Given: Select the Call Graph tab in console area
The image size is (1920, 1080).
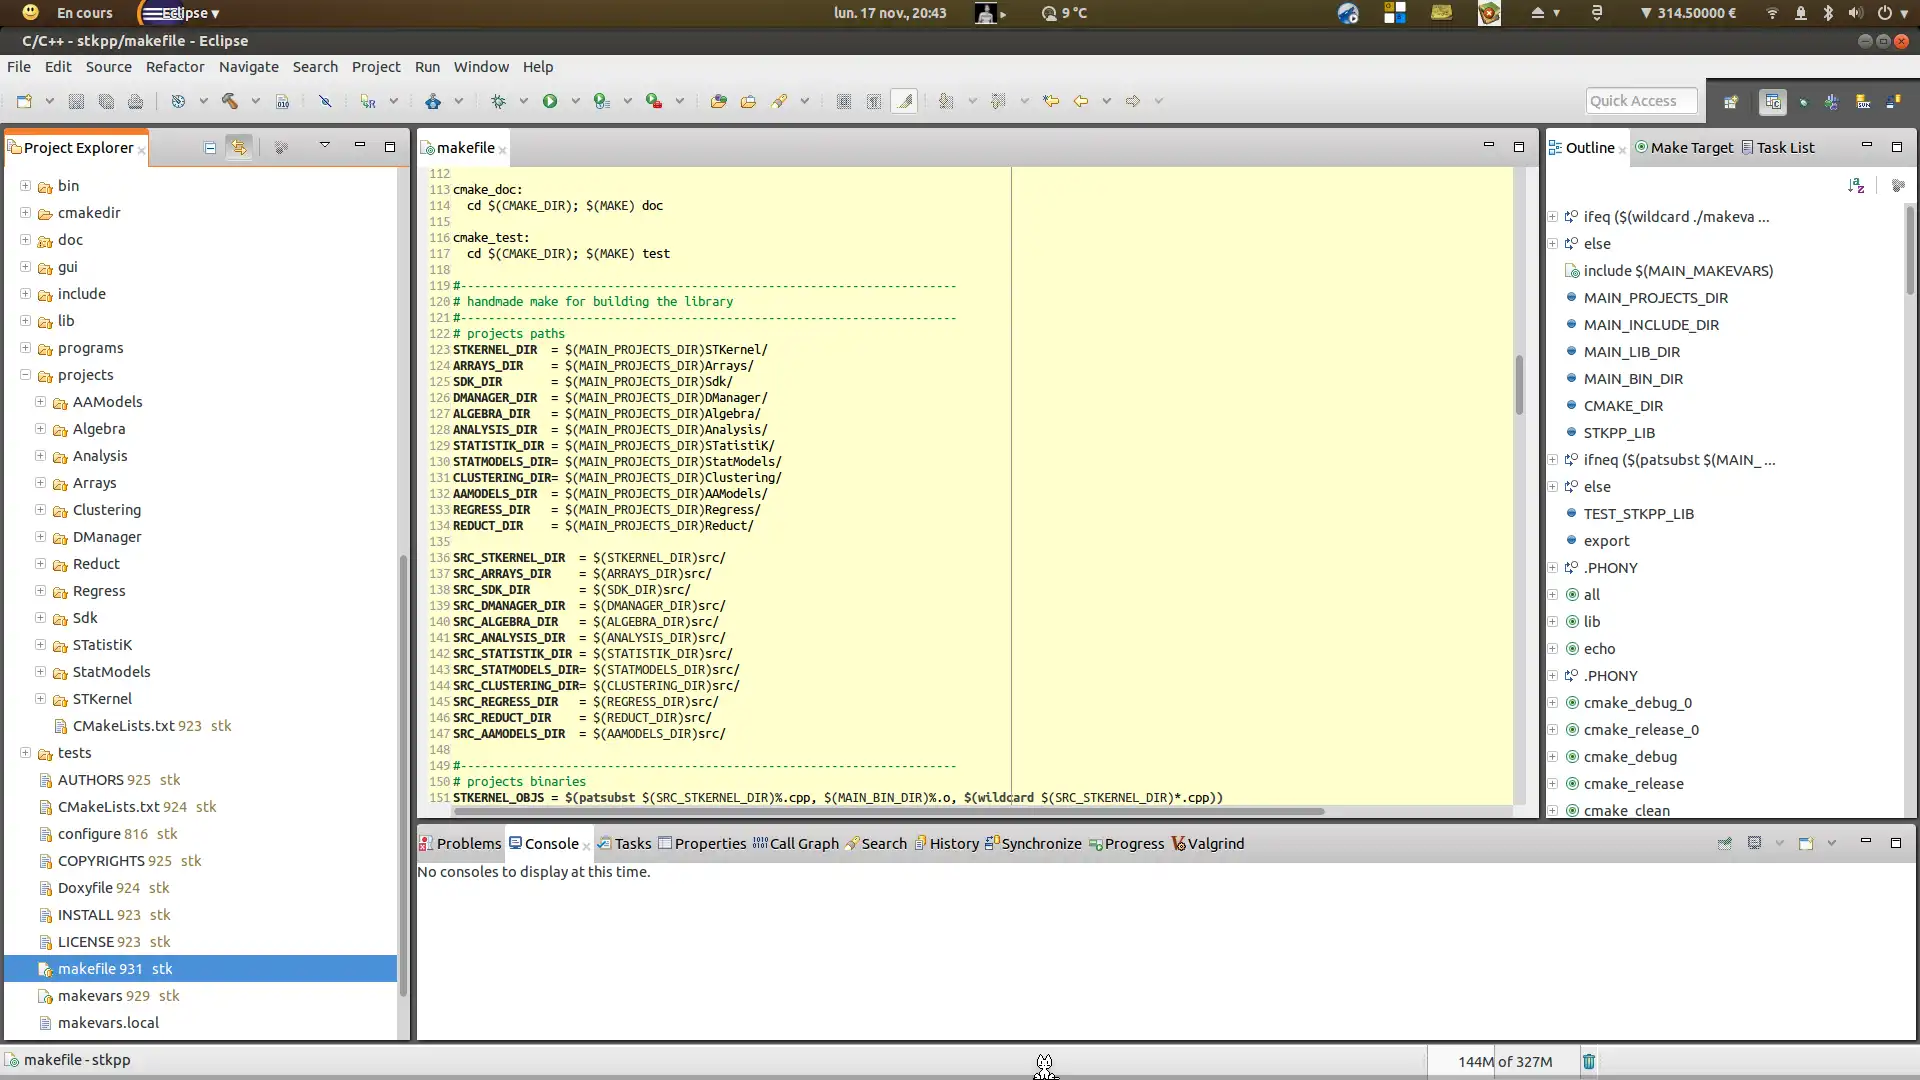Looking at the screenshot, I should click(800, 843).
